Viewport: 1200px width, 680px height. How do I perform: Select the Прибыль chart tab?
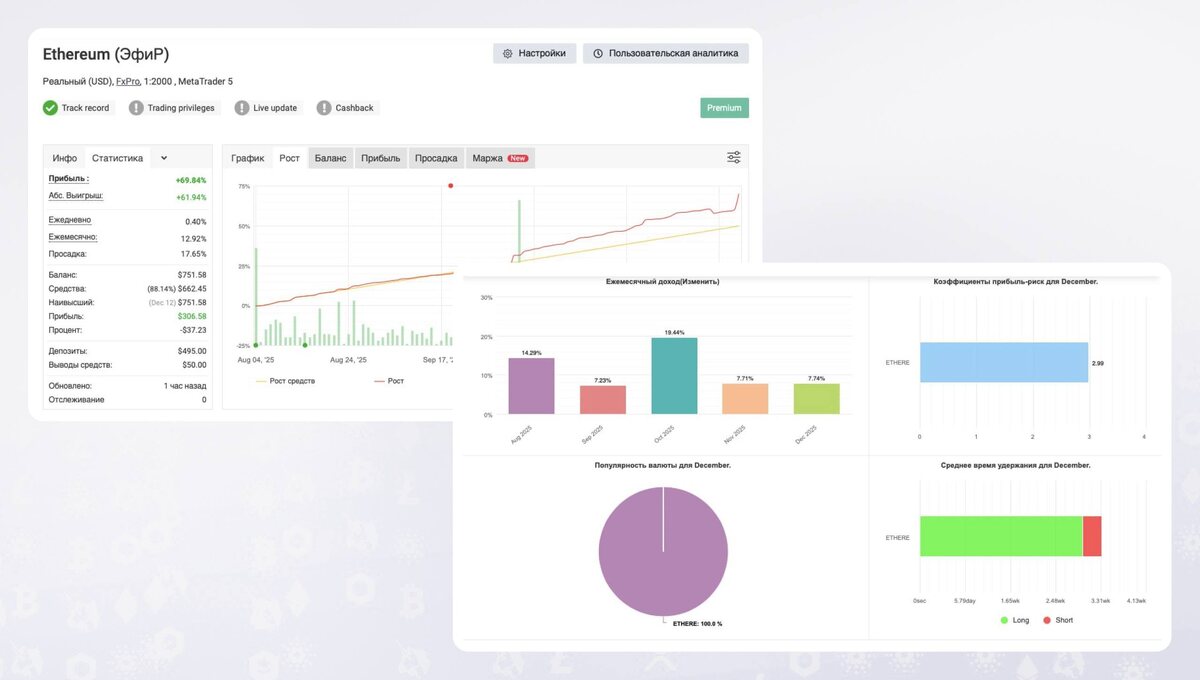pyautogui.click(x=380, y=158)
